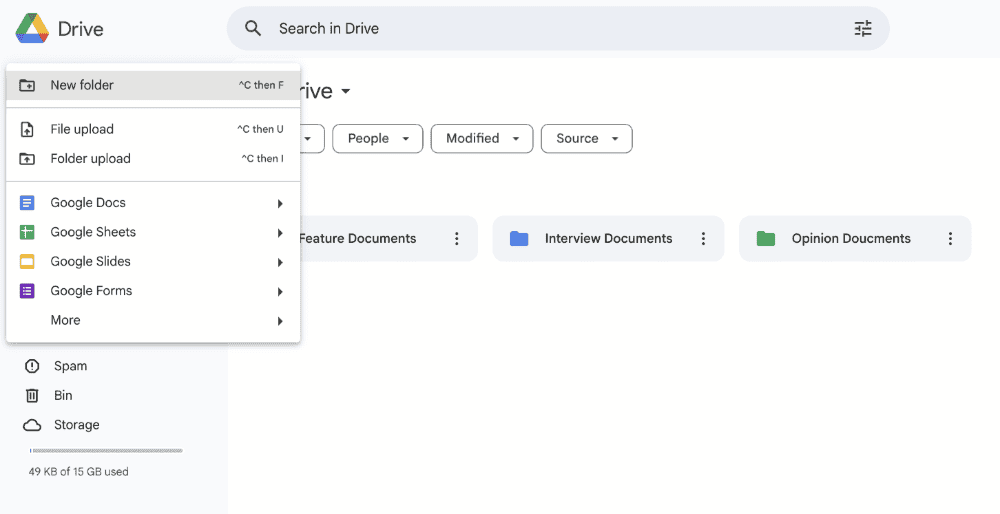Expand the Google Docs submenu arrow
This screenshot has height=514, width=1000.
click(280, 204)
